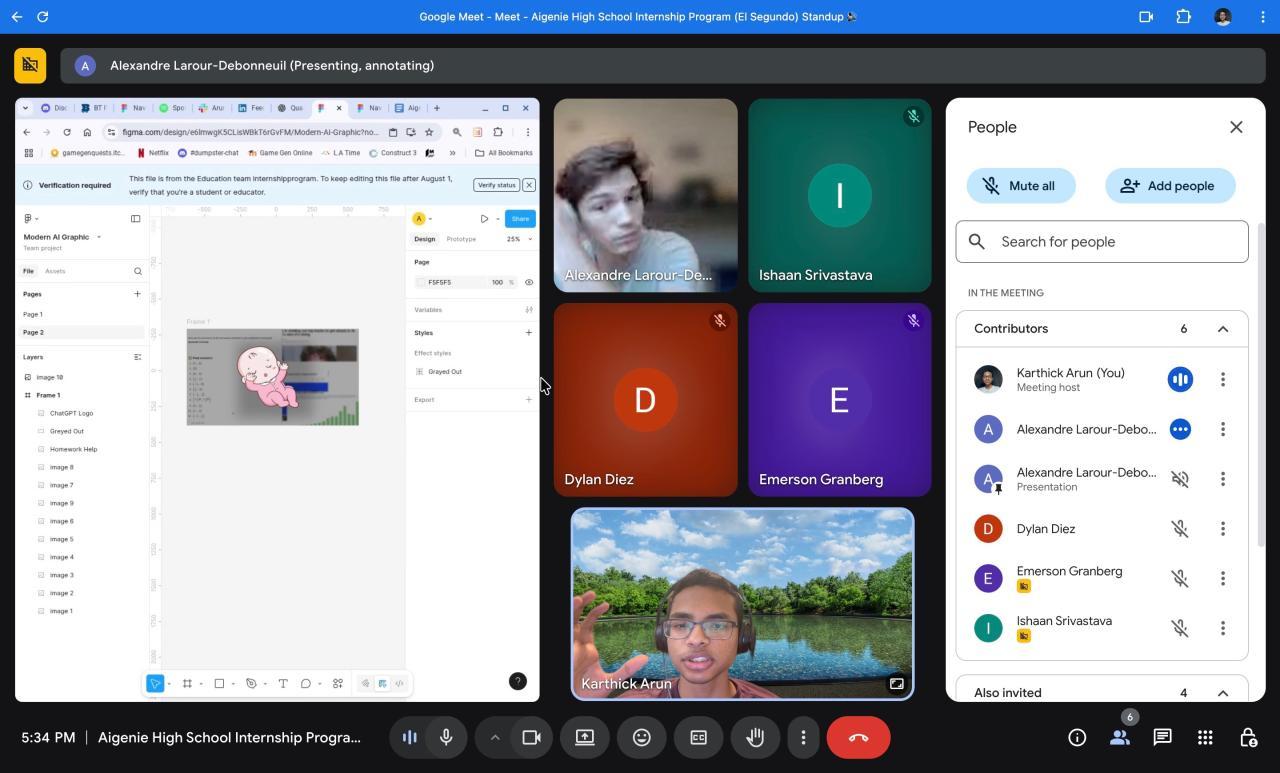Image resolution: width=1280 pixels, height=773 pixels.
Task: Open more options for Dylan Diez
Action: click(x=1222, y=529)
